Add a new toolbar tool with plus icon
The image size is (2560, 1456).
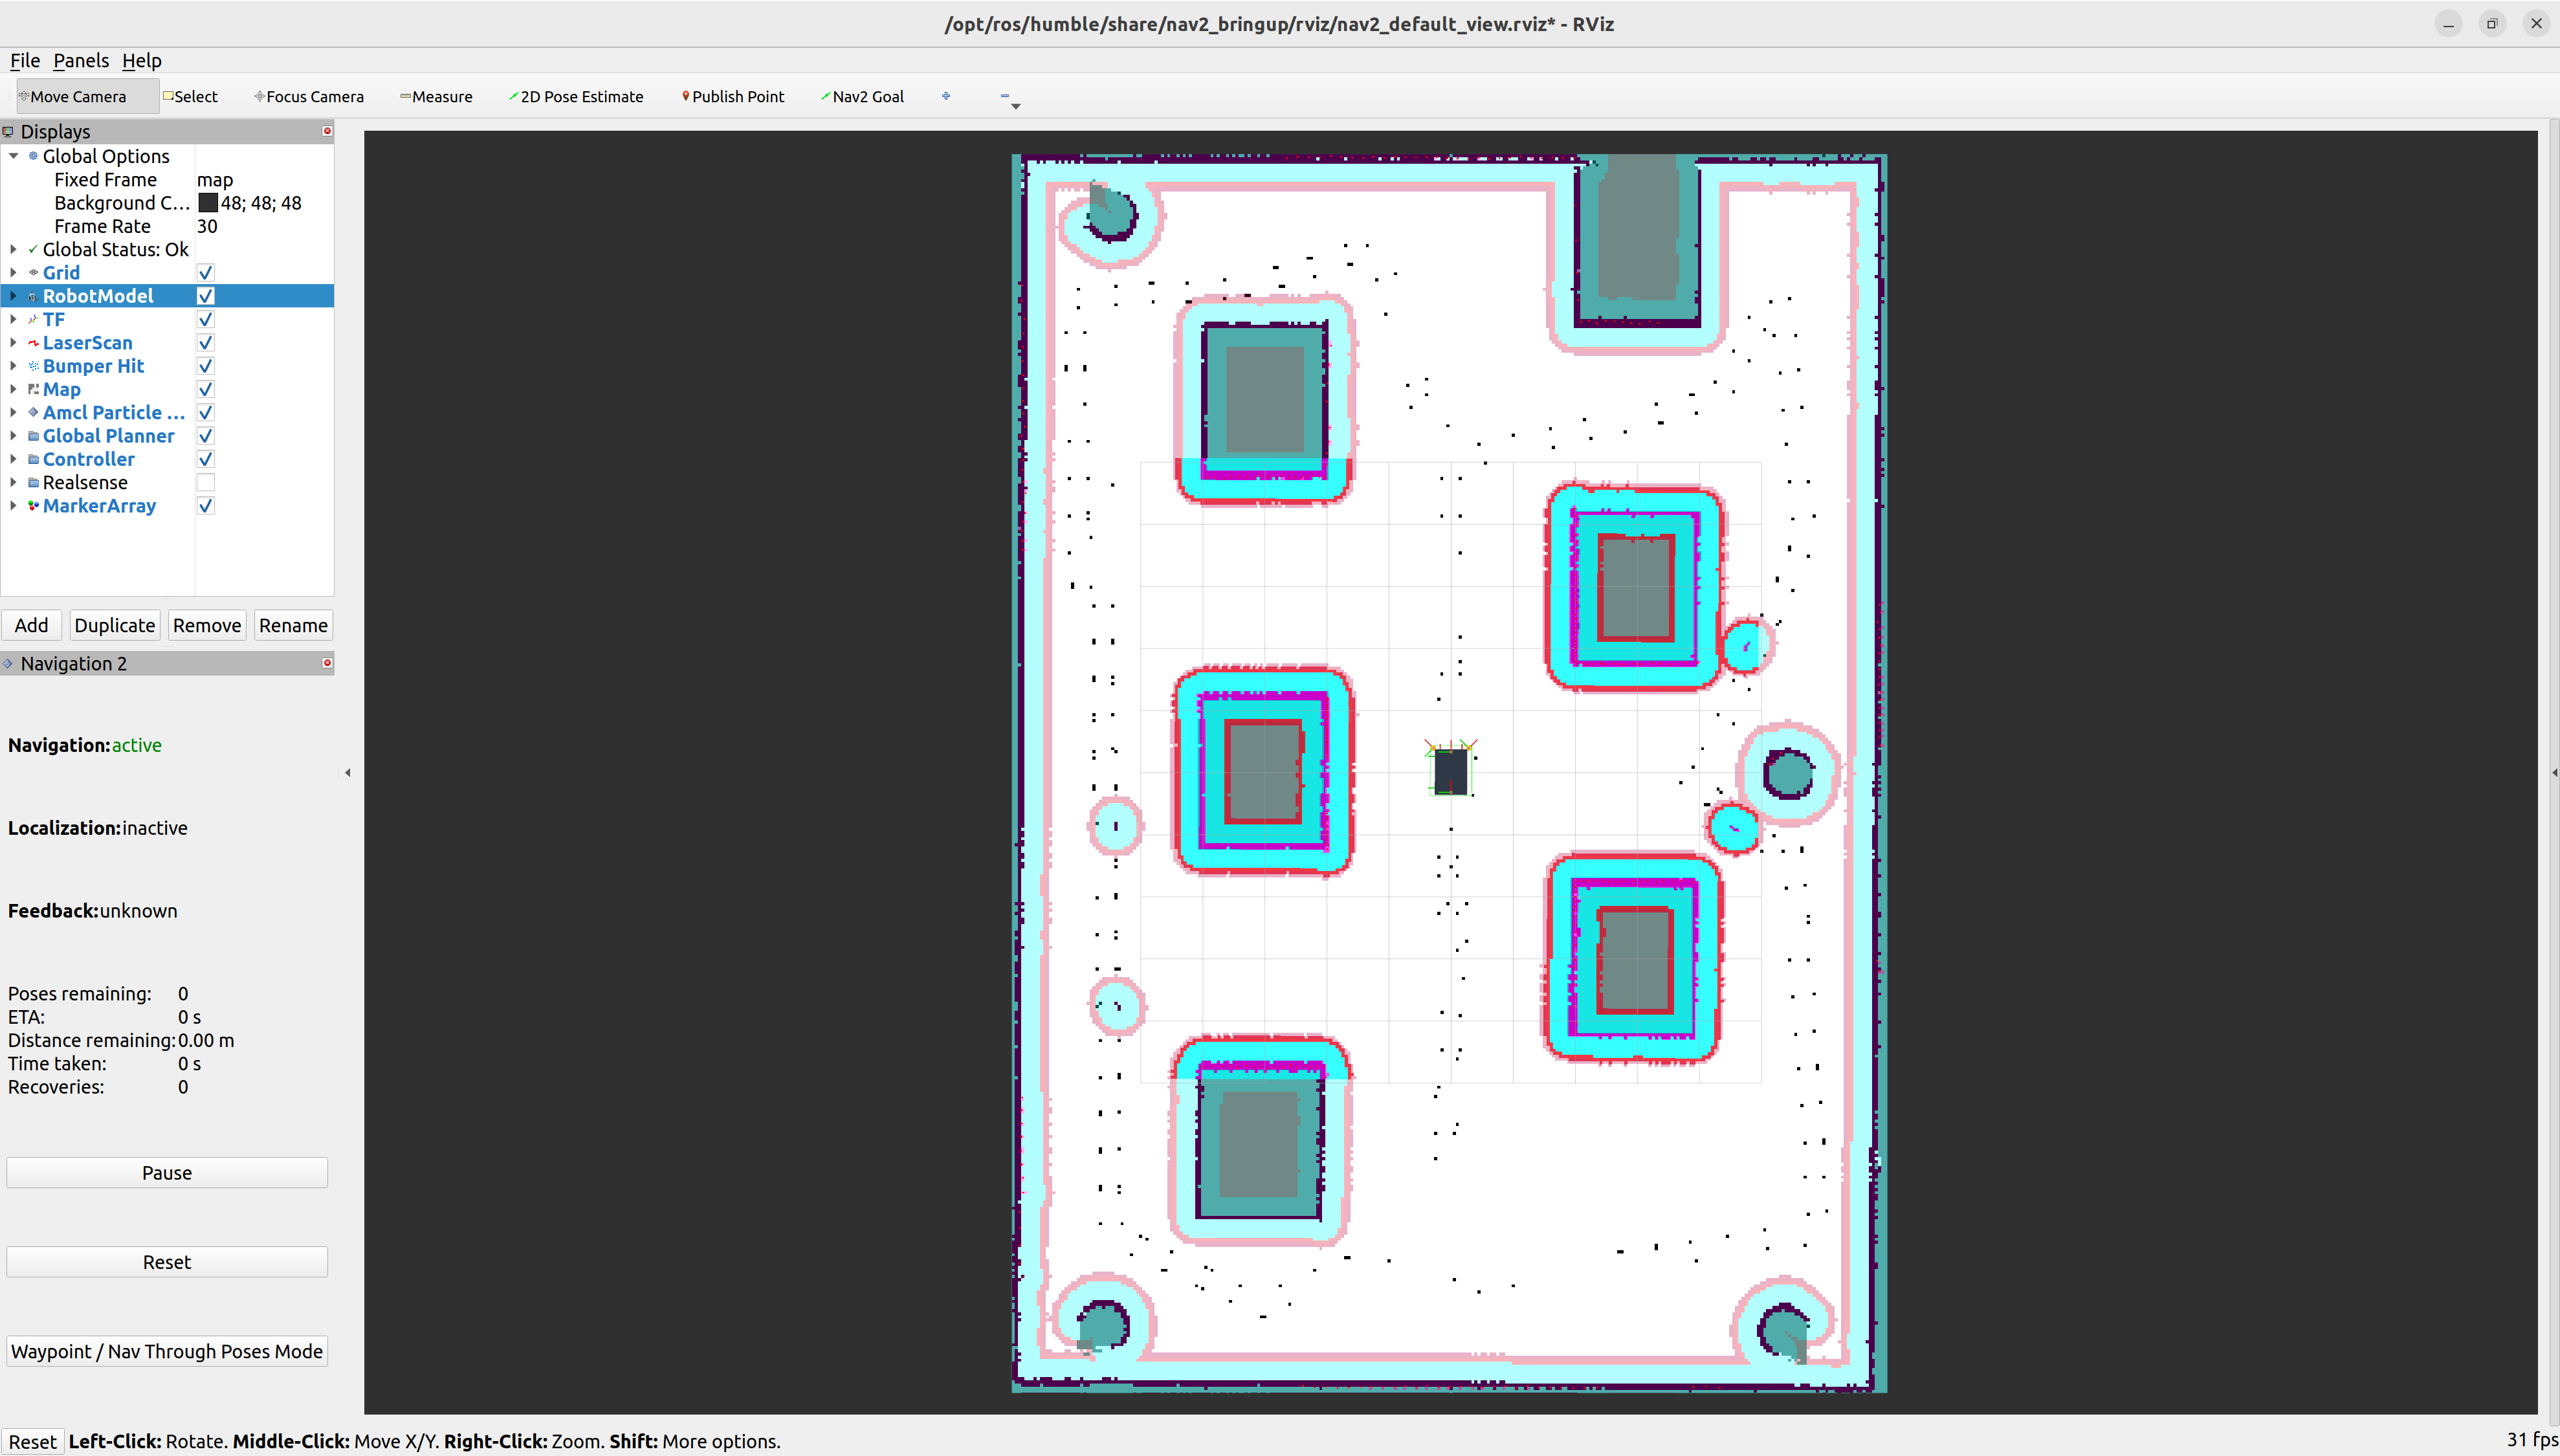click(x=946, y=96)
